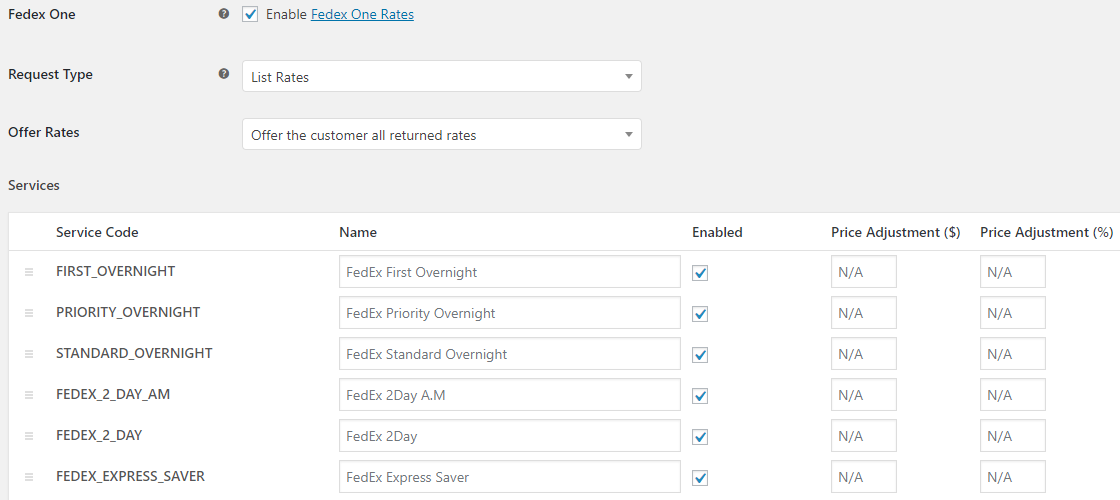Toggle Enabled for FedEx Priority Overnight
Image resolution: width=1120 pixels, height=500 pixels.
700,314
